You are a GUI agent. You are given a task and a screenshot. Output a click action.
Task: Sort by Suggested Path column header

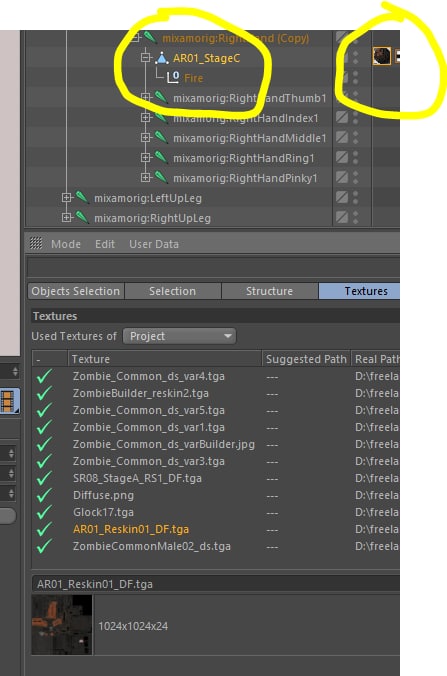pyautogui.click(x=306, y=359)
